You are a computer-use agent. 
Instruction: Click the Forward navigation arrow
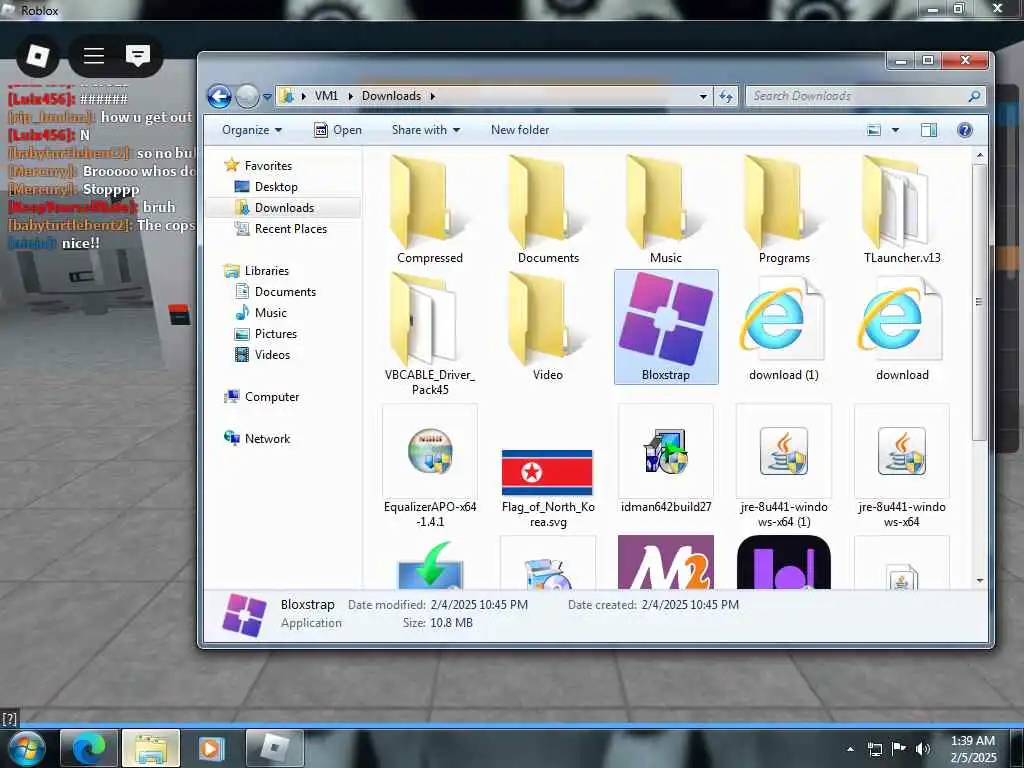(x=247, y=97)
